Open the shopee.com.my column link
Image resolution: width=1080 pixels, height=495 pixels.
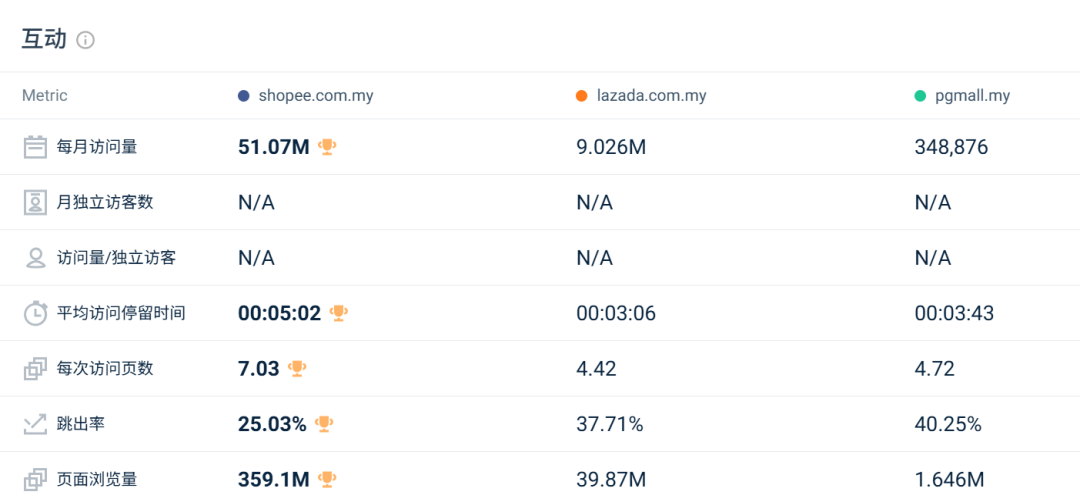coord(316,96)
